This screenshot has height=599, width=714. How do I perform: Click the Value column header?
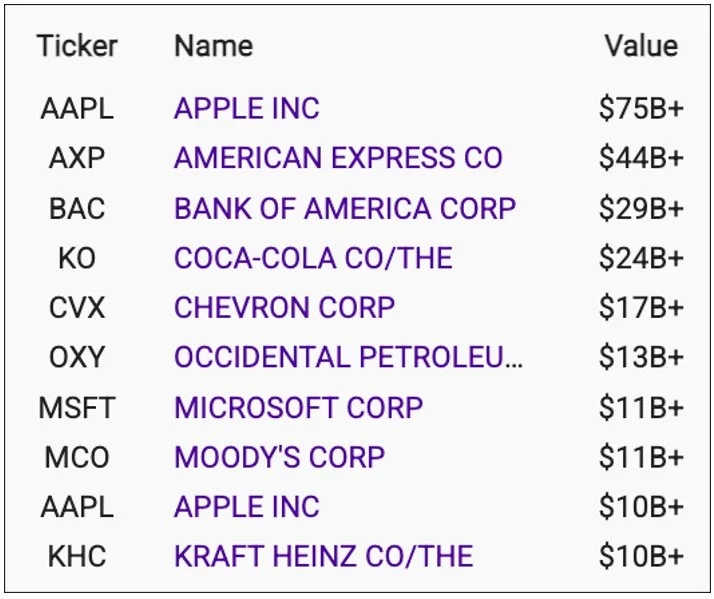point(641,46)
